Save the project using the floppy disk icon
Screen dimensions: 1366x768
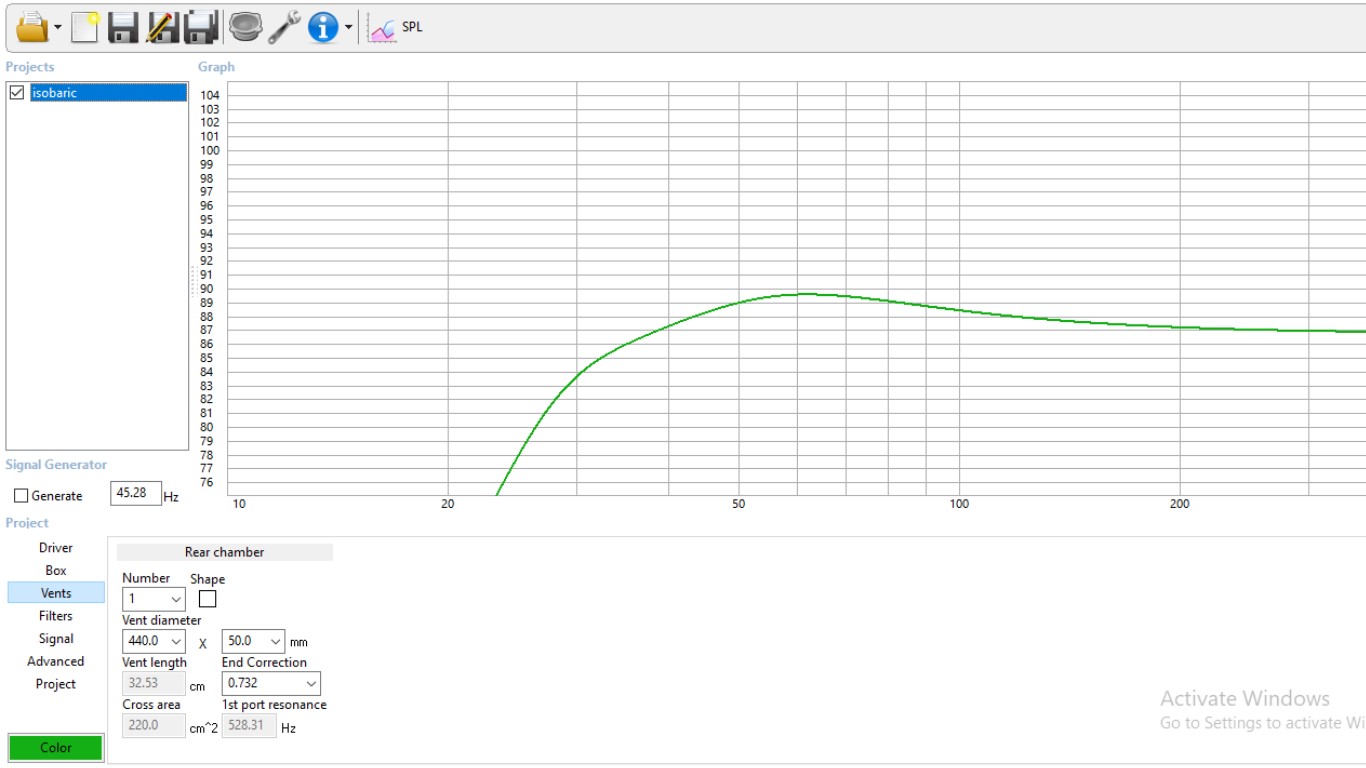point(123,27)
